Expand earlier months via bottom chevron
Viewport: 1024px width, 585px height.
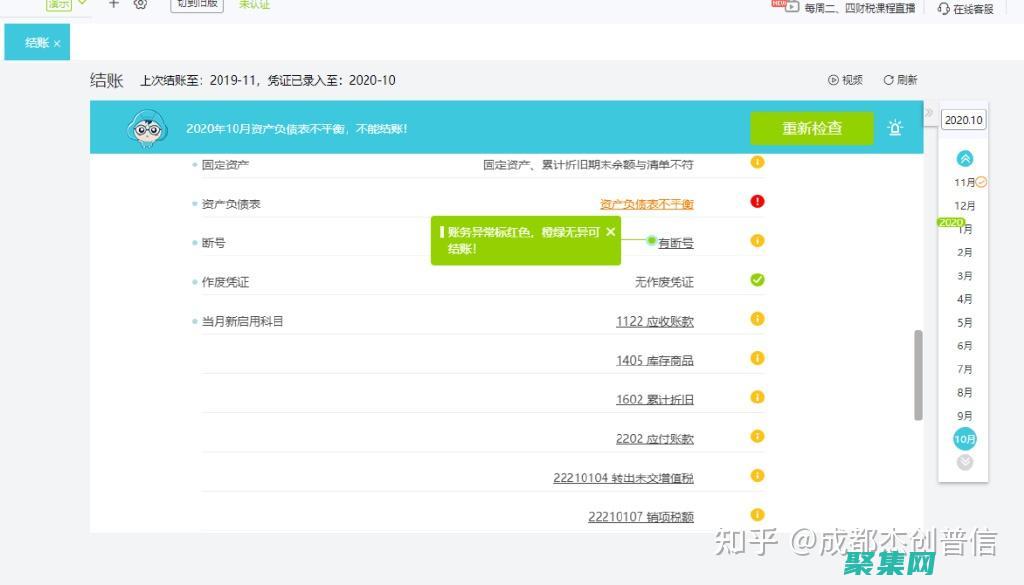[x=963, y=462]
